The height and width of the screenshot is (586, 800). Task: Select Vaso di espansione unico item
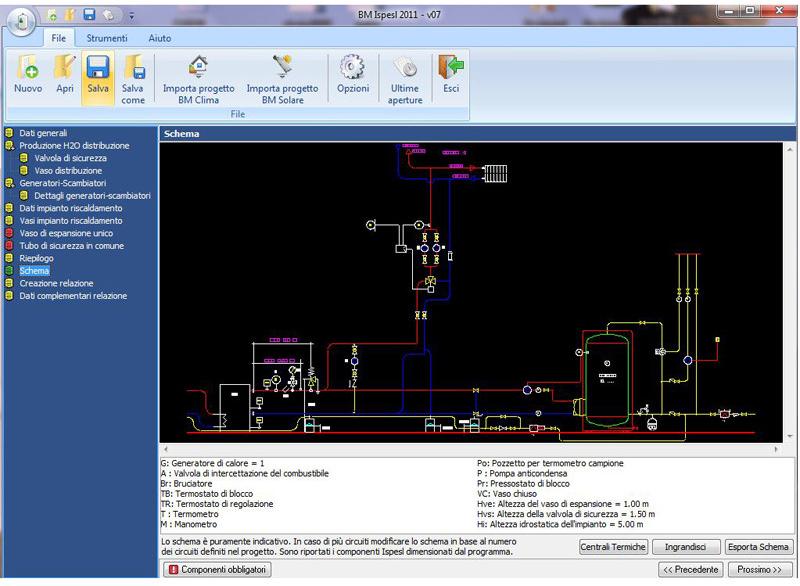click(x=68, y=233)
